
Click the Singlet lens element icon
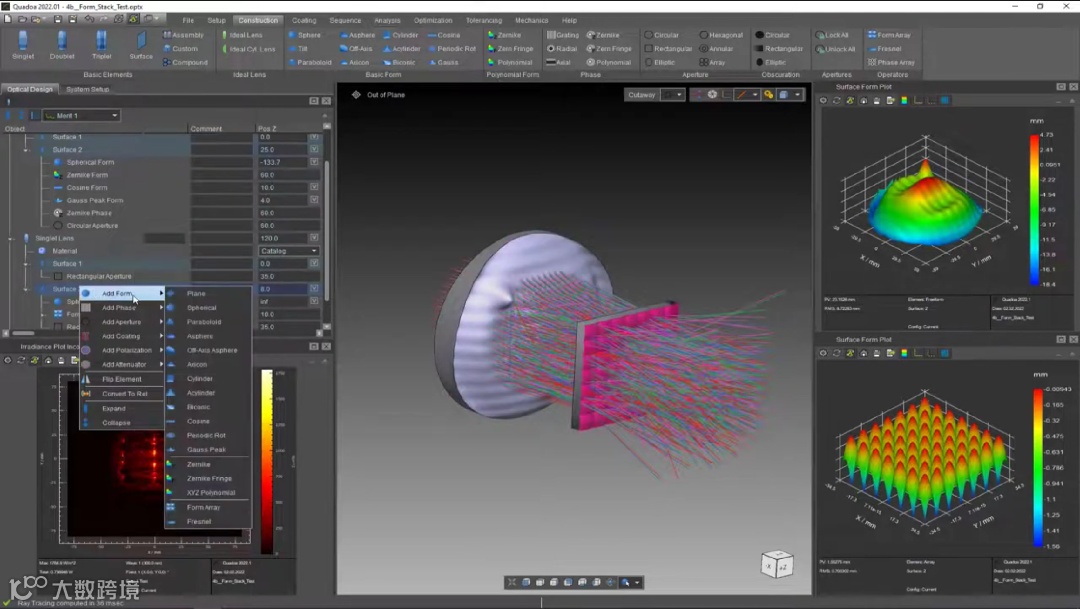pyautogui.click(x=23, y=40)
